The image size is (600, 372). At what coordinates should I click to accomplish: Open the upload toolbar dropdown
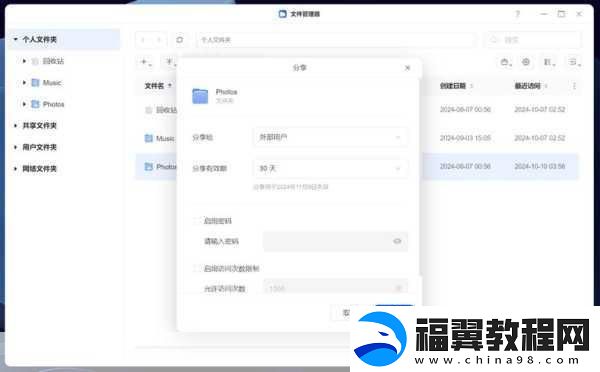170,62
